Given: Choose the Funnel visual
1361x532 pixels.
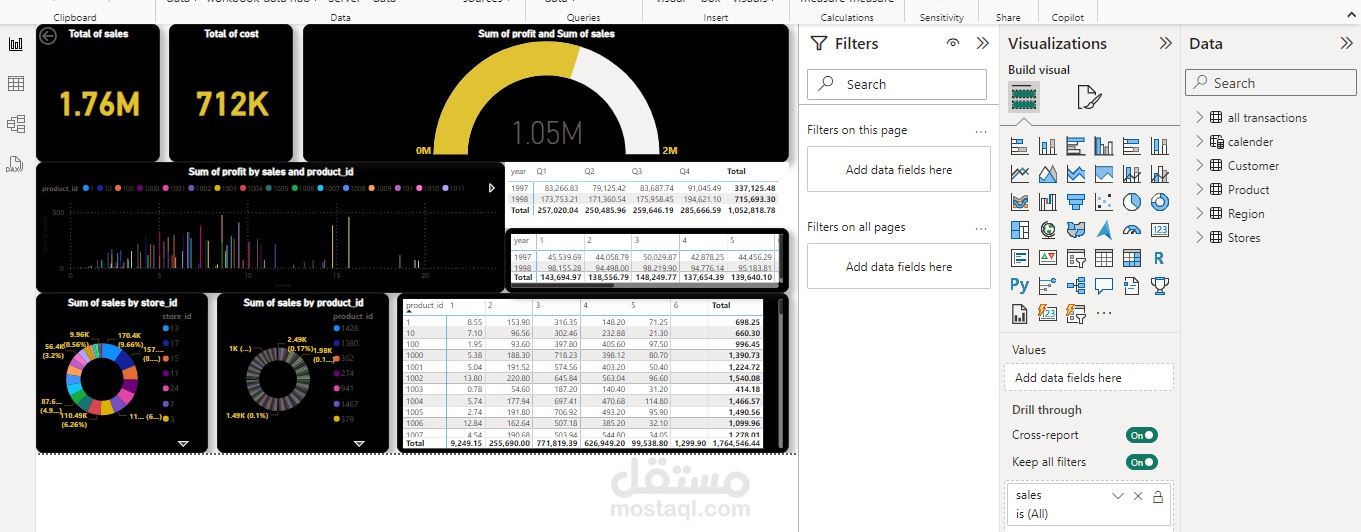Looking at the screenshot, I should click(1076, 202).
